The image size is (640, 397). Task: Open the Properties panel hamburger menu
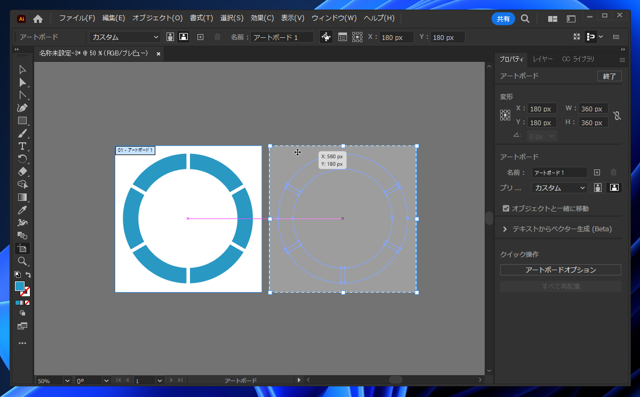[622, 60]
